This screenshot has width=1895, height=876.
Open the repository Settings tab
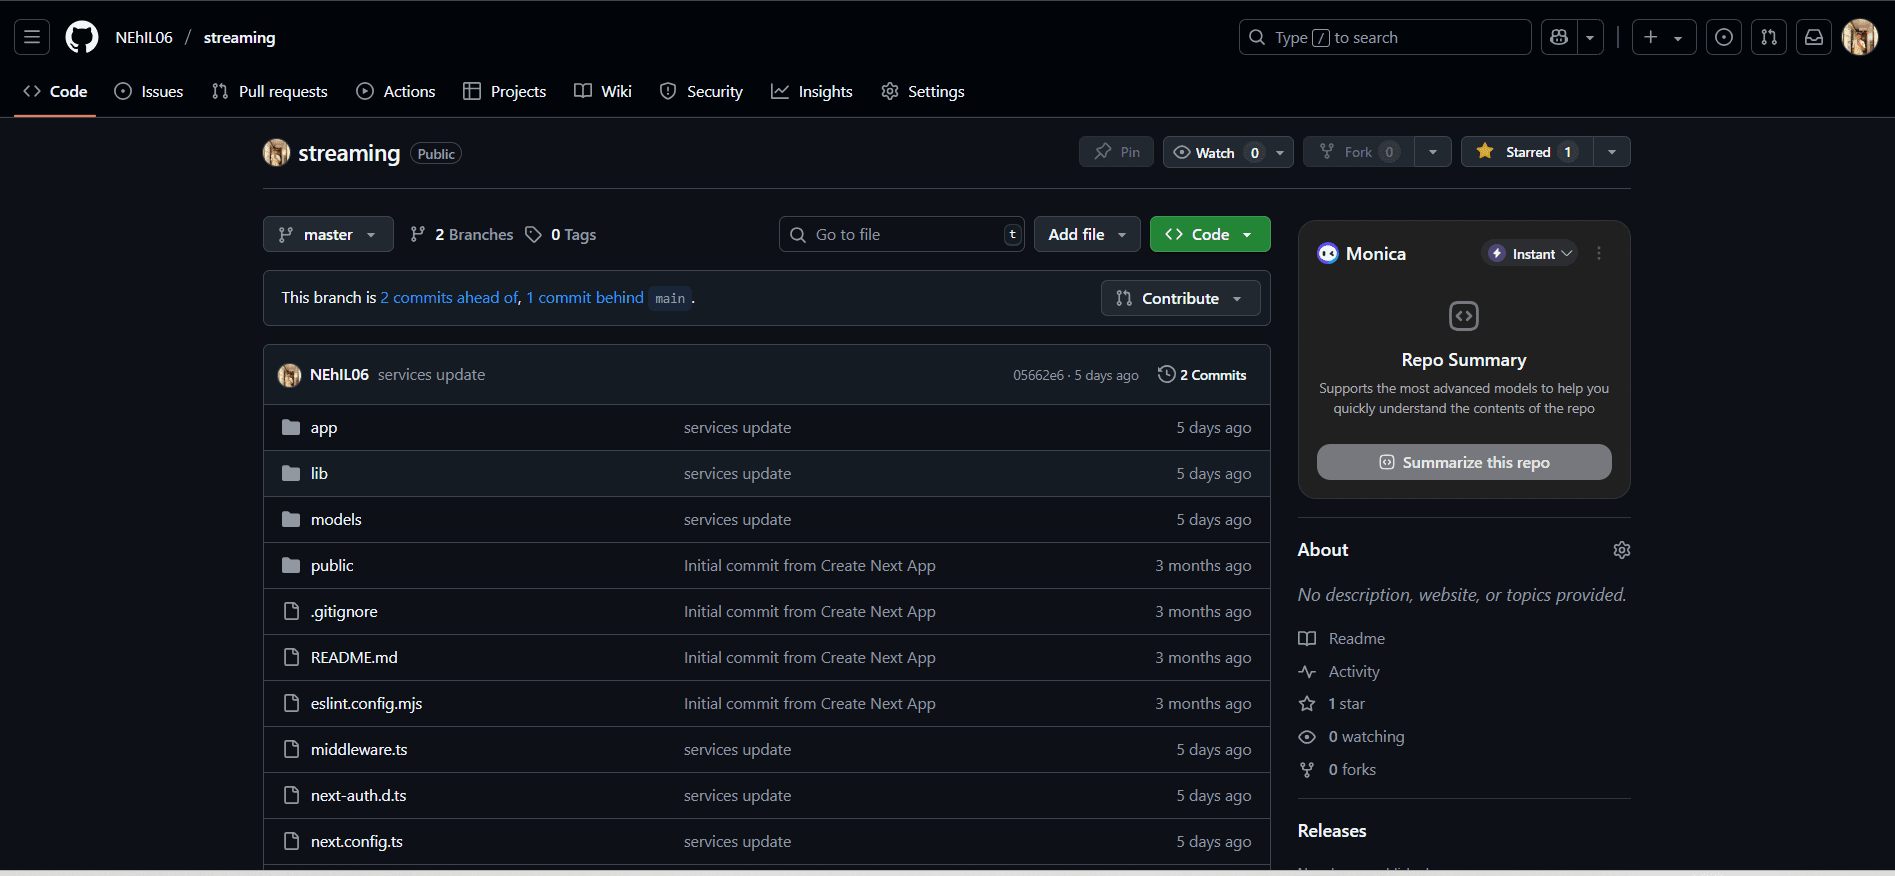(x=923, y=91)
